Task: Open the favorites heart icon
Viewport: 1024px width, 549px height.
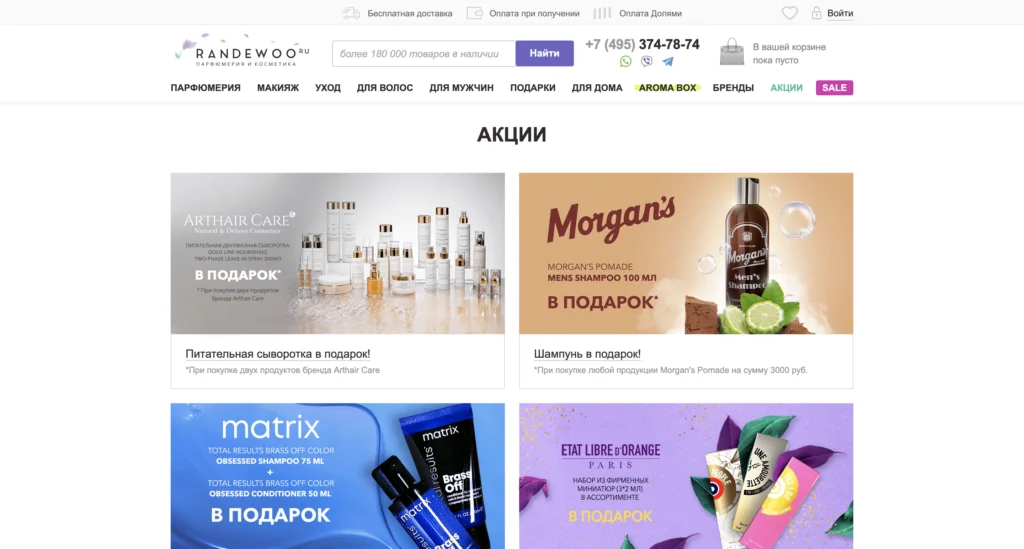Action: coord(790,13)
